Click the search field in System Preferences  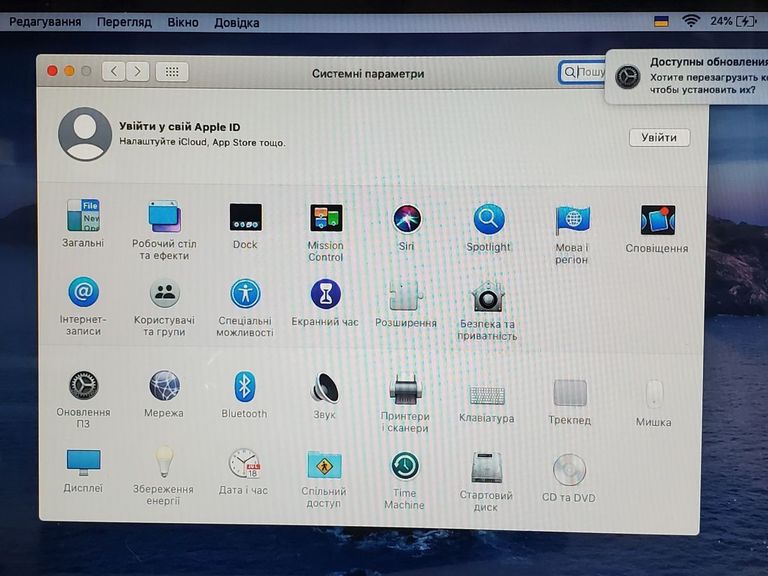583,72
